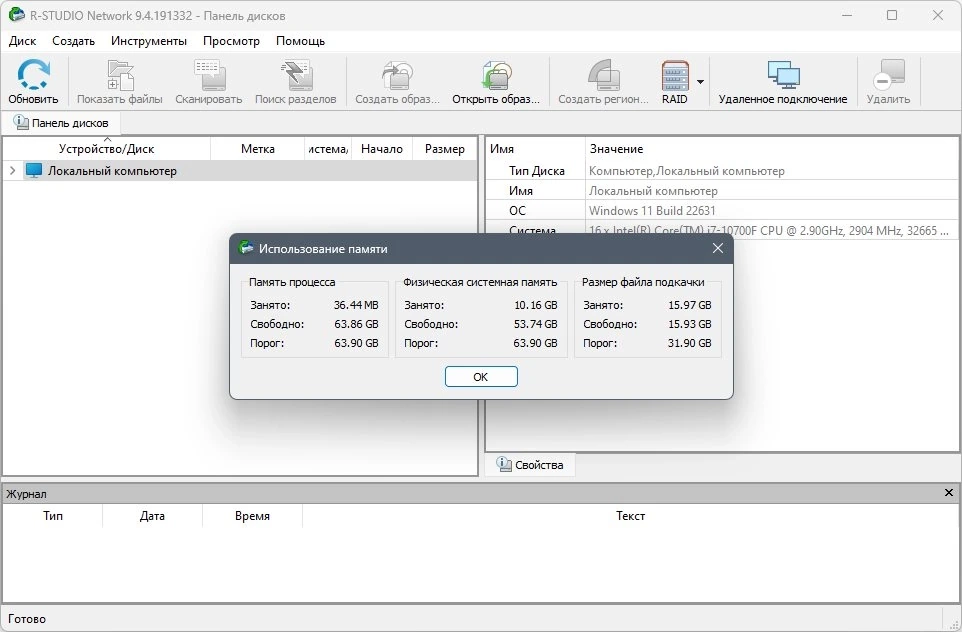Click the Метка column header
The width and height of the screenshot is (962, 632).
click(258, 148)
